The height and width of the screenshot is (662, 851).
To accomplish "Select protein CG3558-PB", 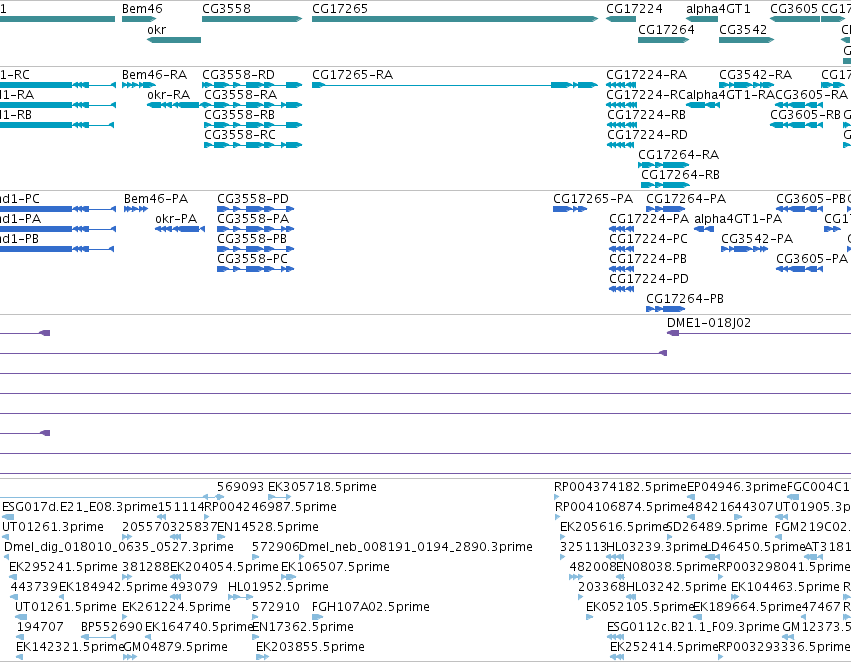I will pos(256,249).
